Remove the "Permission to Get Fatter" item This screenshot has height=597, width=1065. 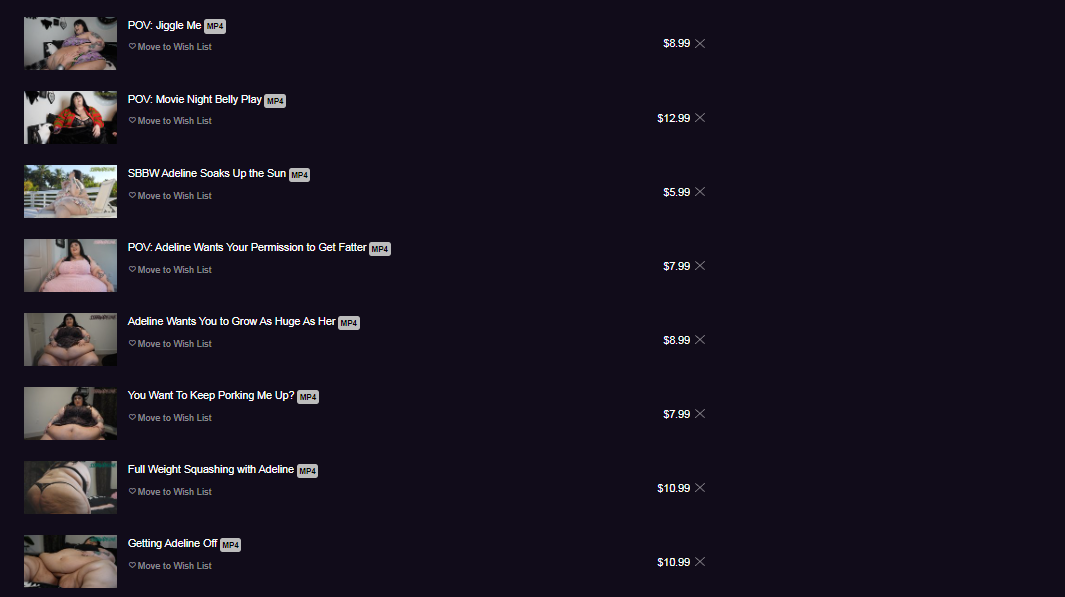point(700,266)
